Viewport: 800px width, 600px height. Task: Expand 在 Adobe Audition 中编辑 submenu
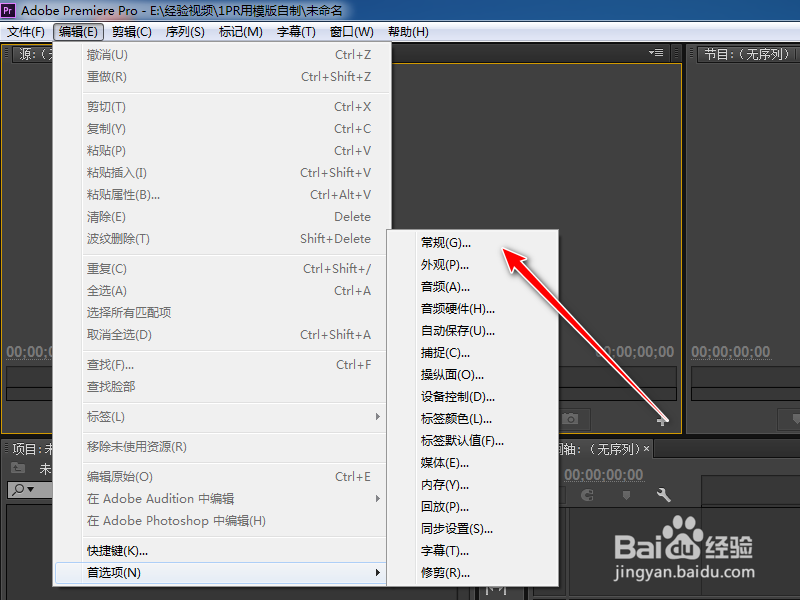(x=220, y=498)
